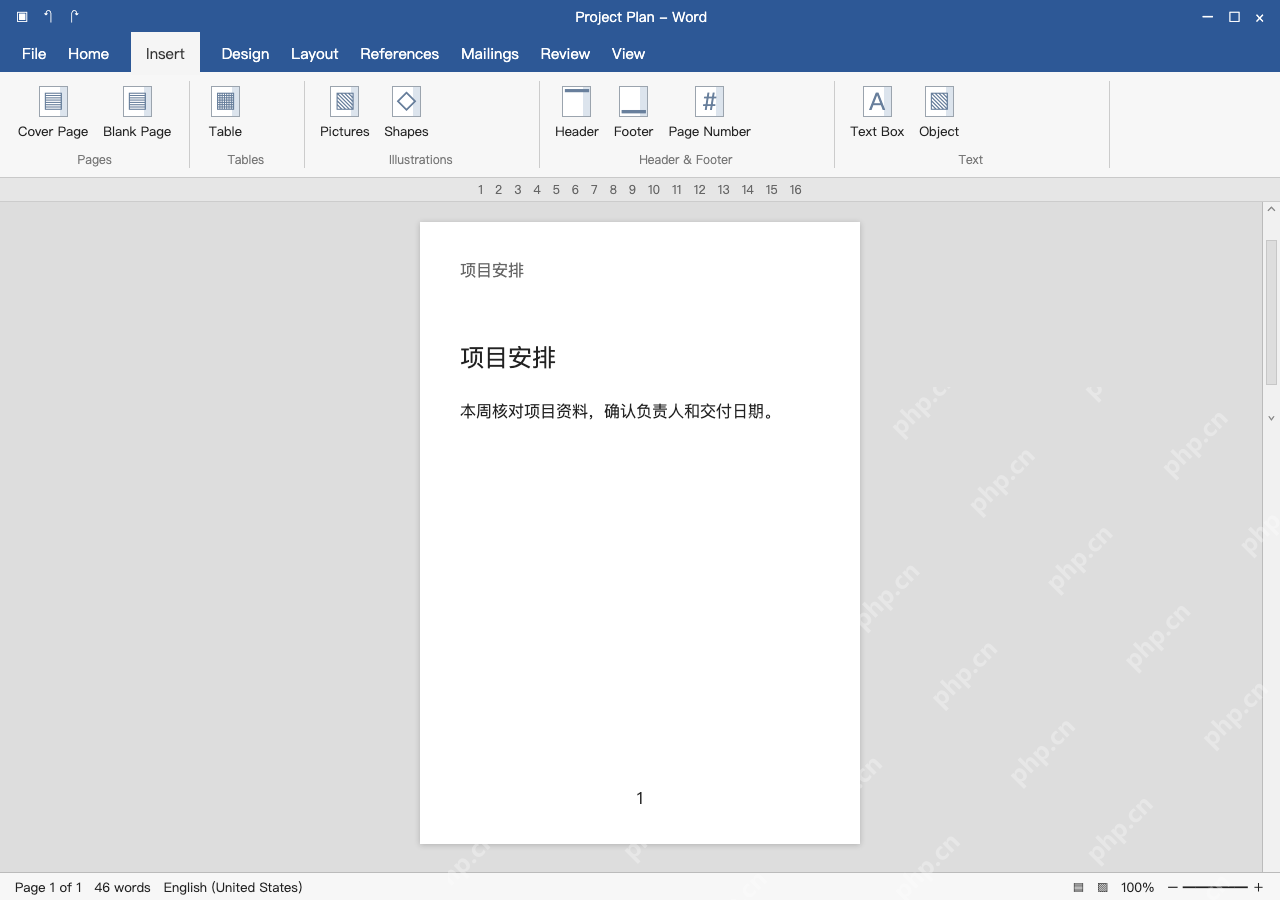
Task: Click "English (United States)" language indicator
Action: (233, 887)
